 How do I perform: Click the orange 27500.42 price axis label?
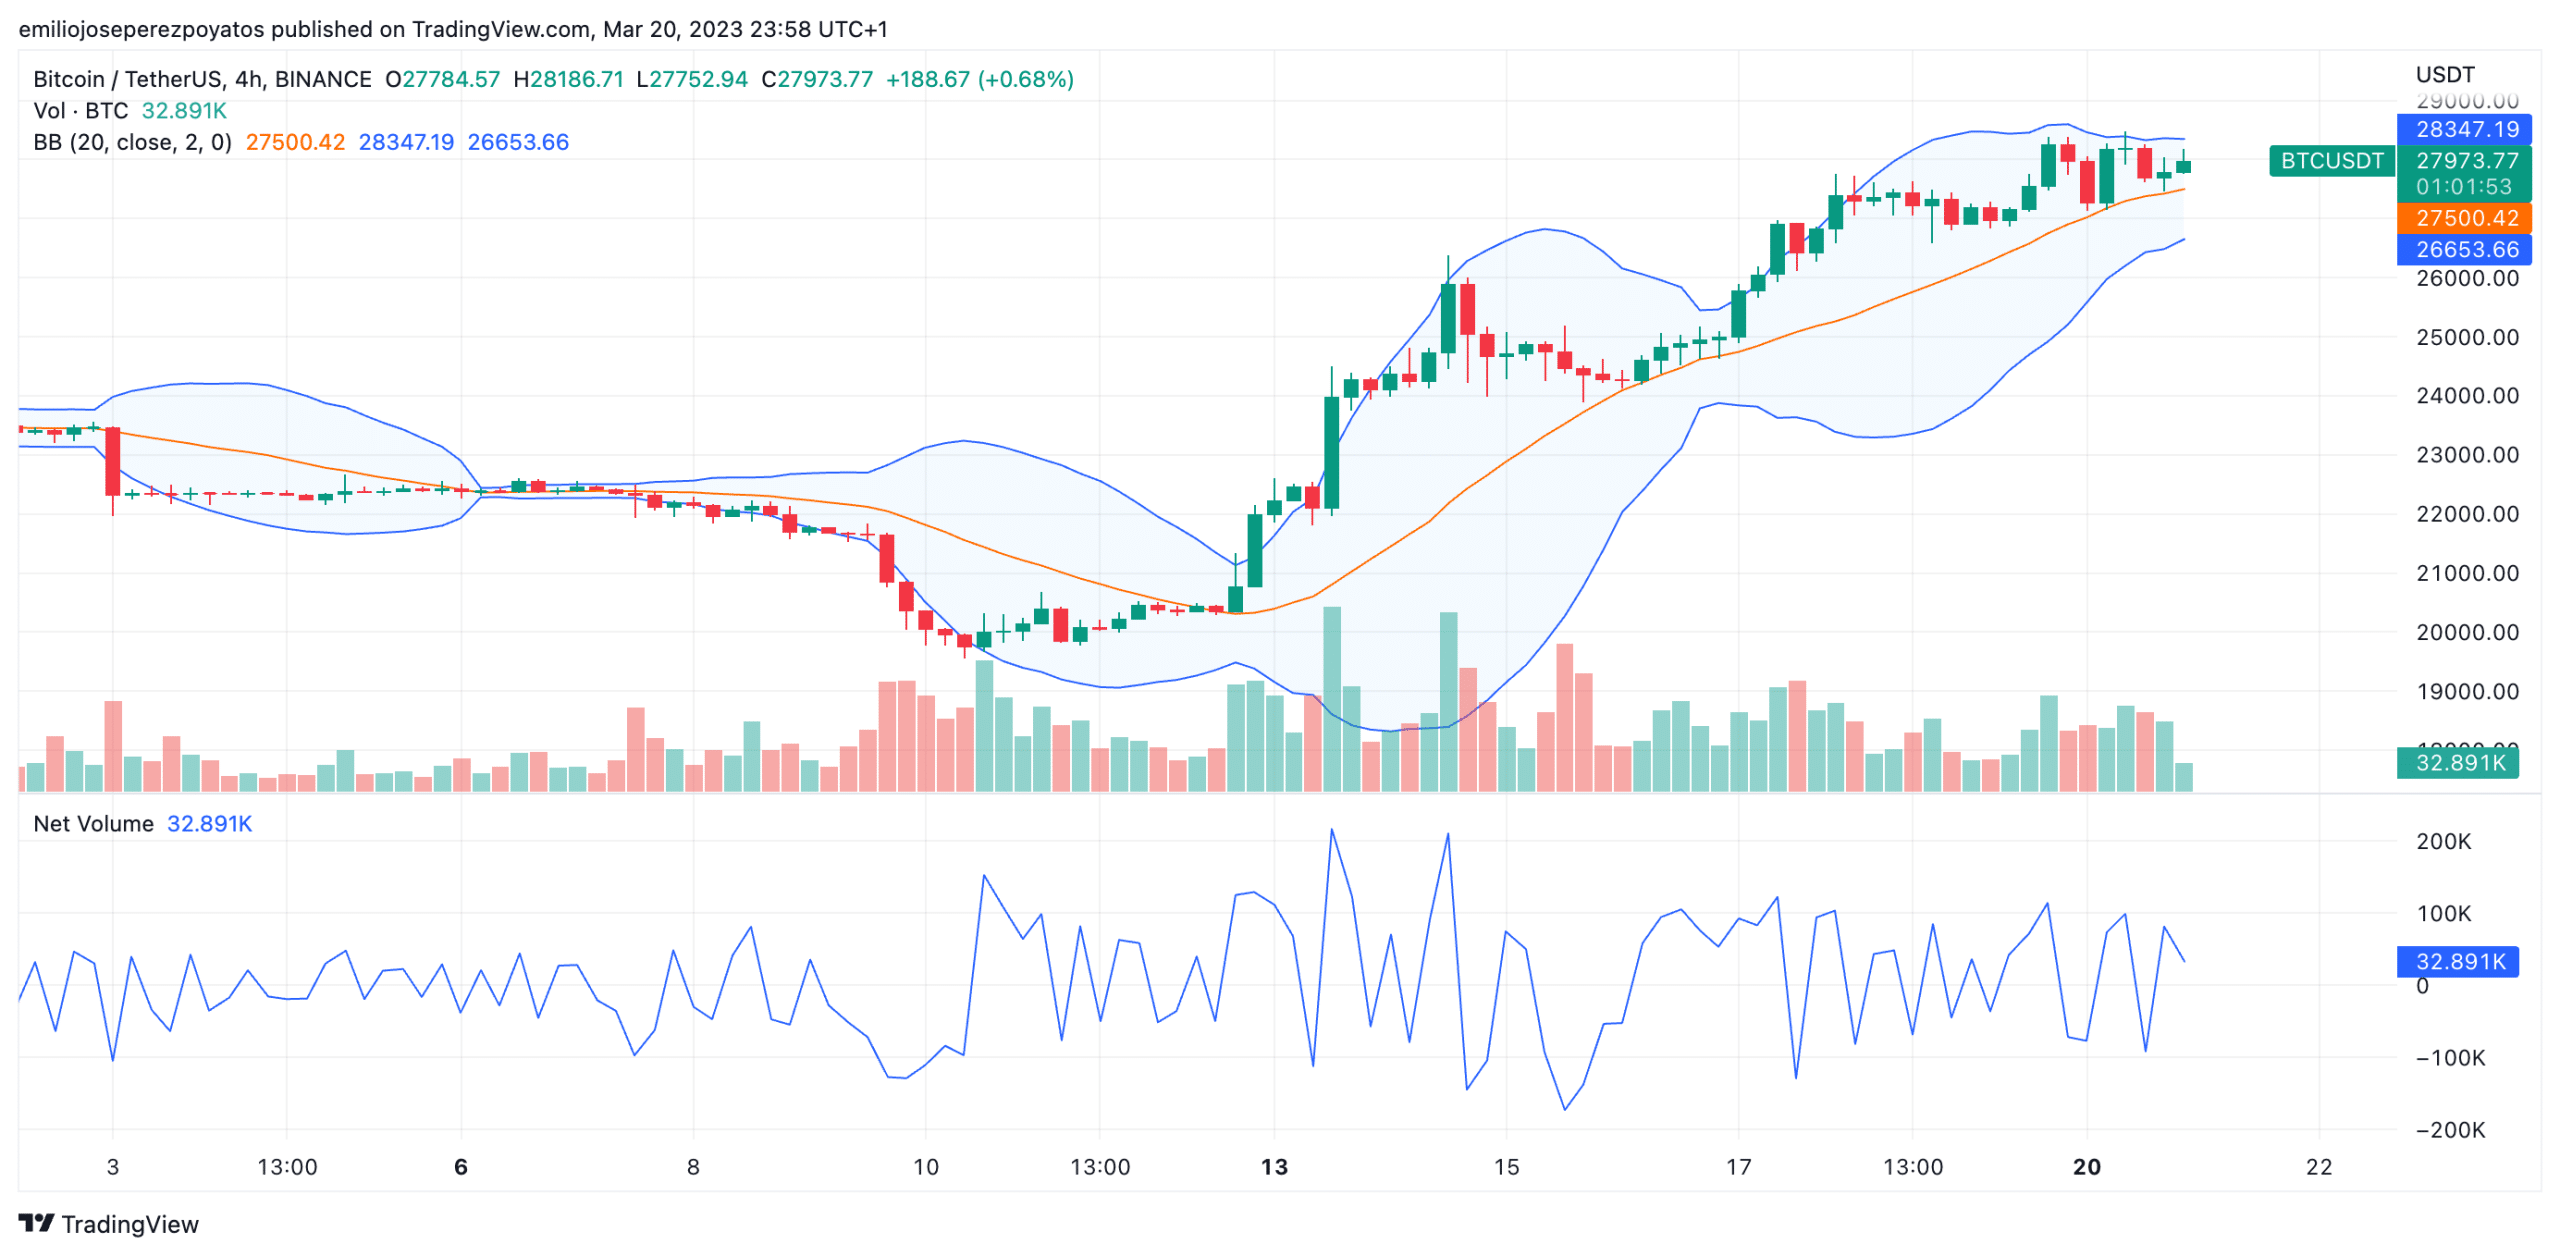click(x=2463, y=218)
